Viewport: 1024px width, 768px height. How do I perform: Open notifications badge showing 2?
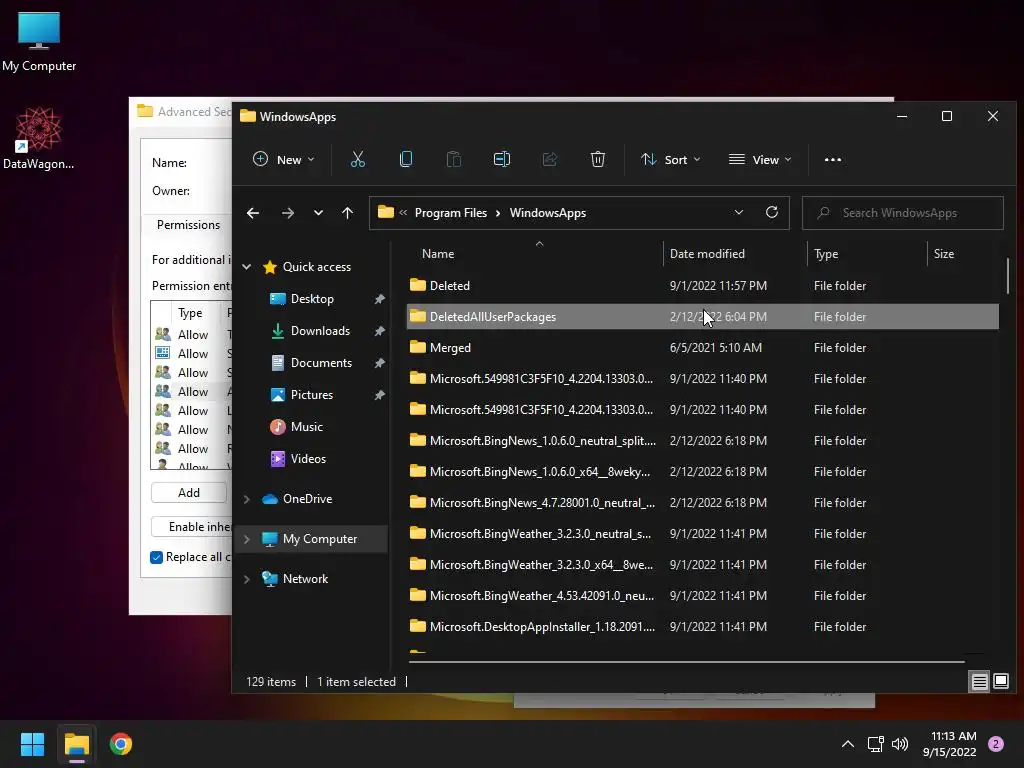(x=996, y=744)
